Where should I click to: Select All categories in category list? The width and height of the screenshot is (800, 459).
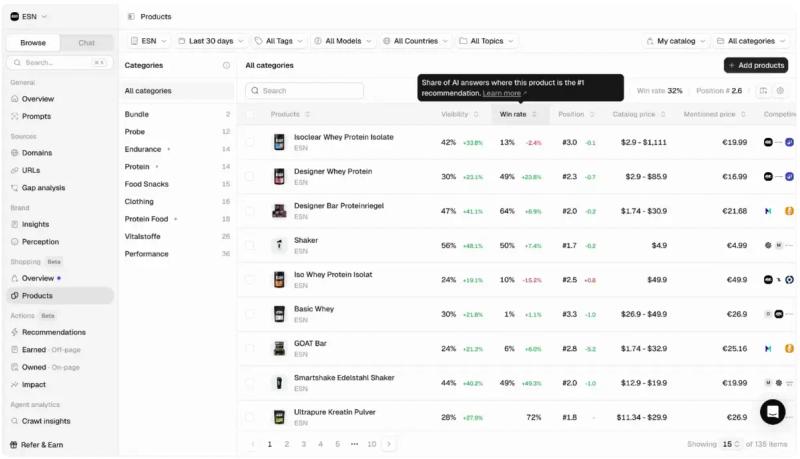(x=177, y=91)
